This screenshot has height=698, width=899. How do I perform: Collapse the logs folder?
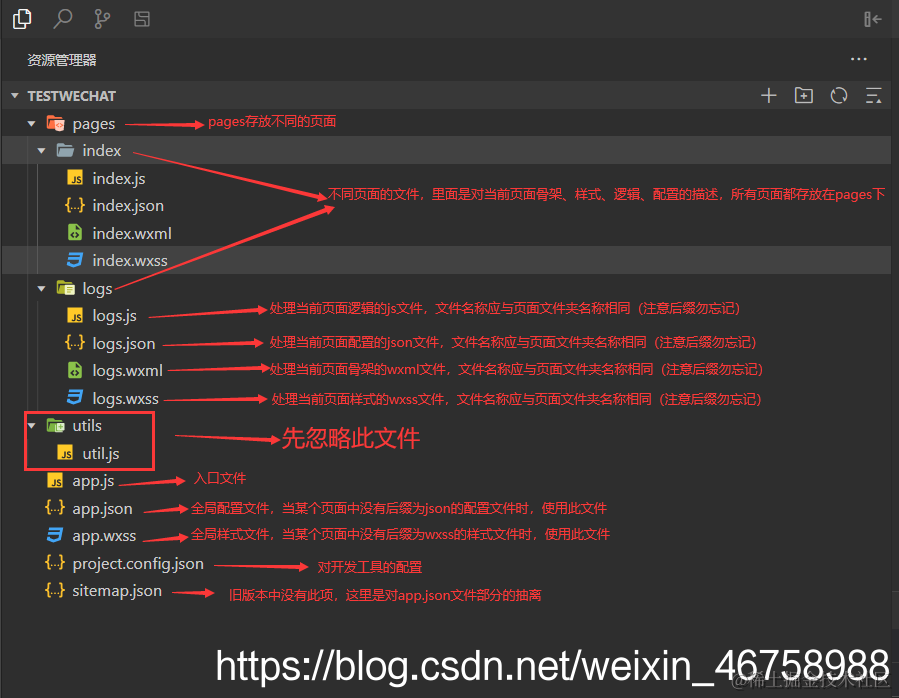coord(41,288)
